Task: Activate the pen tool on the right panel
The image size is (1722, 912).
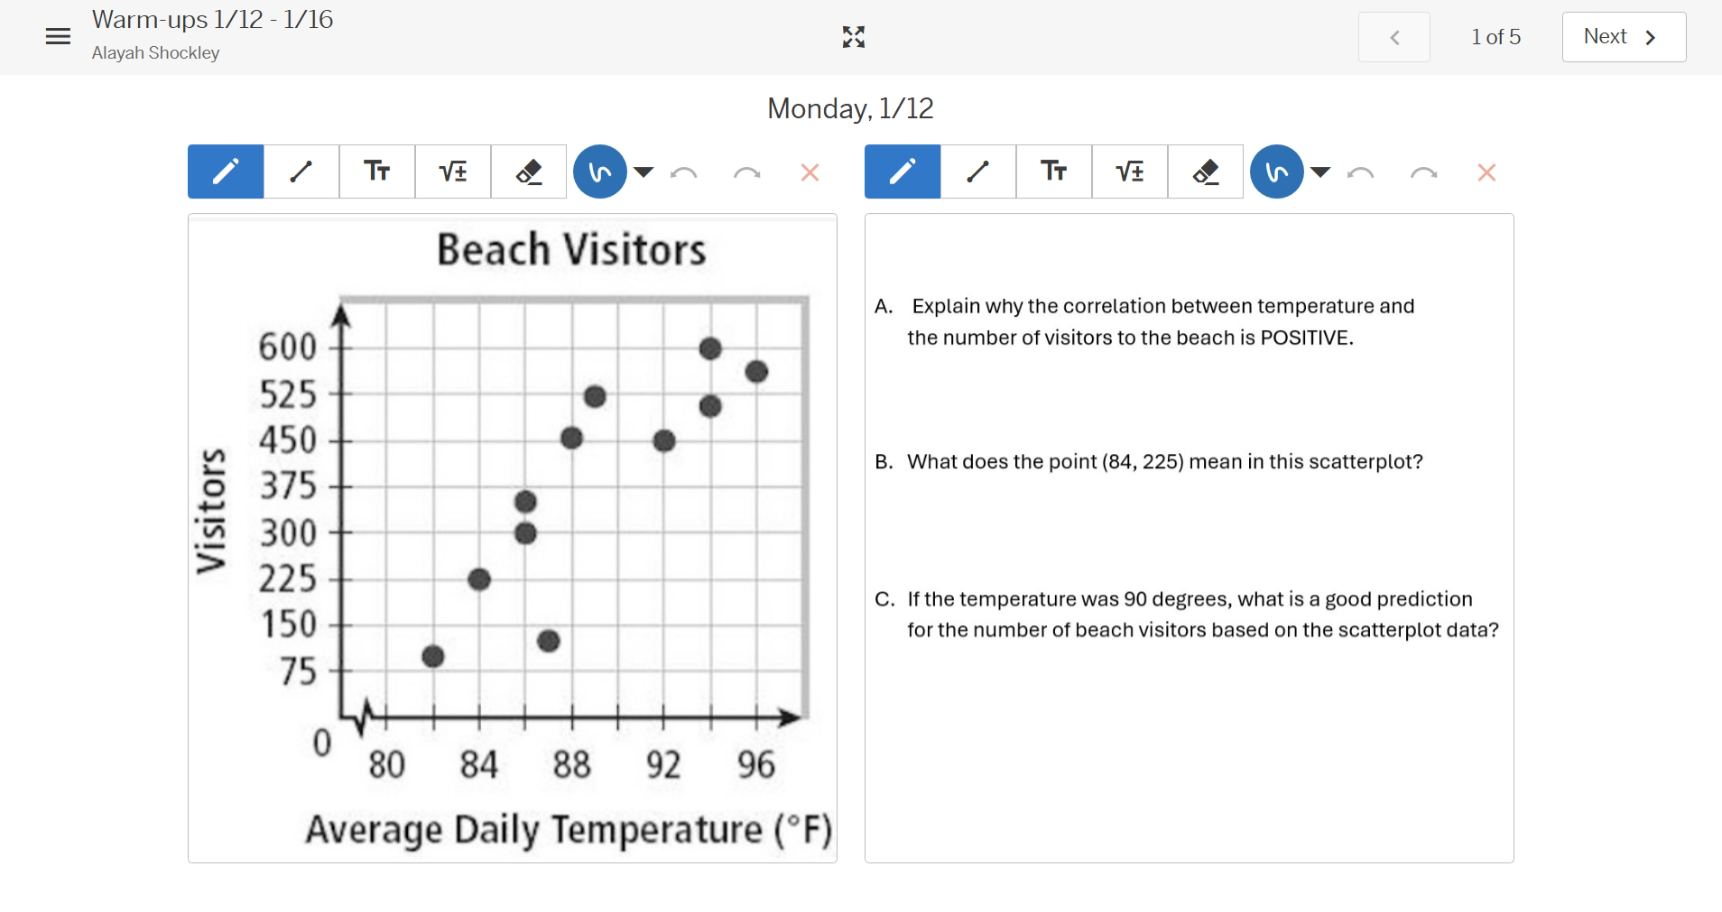Action: point(901,171)
